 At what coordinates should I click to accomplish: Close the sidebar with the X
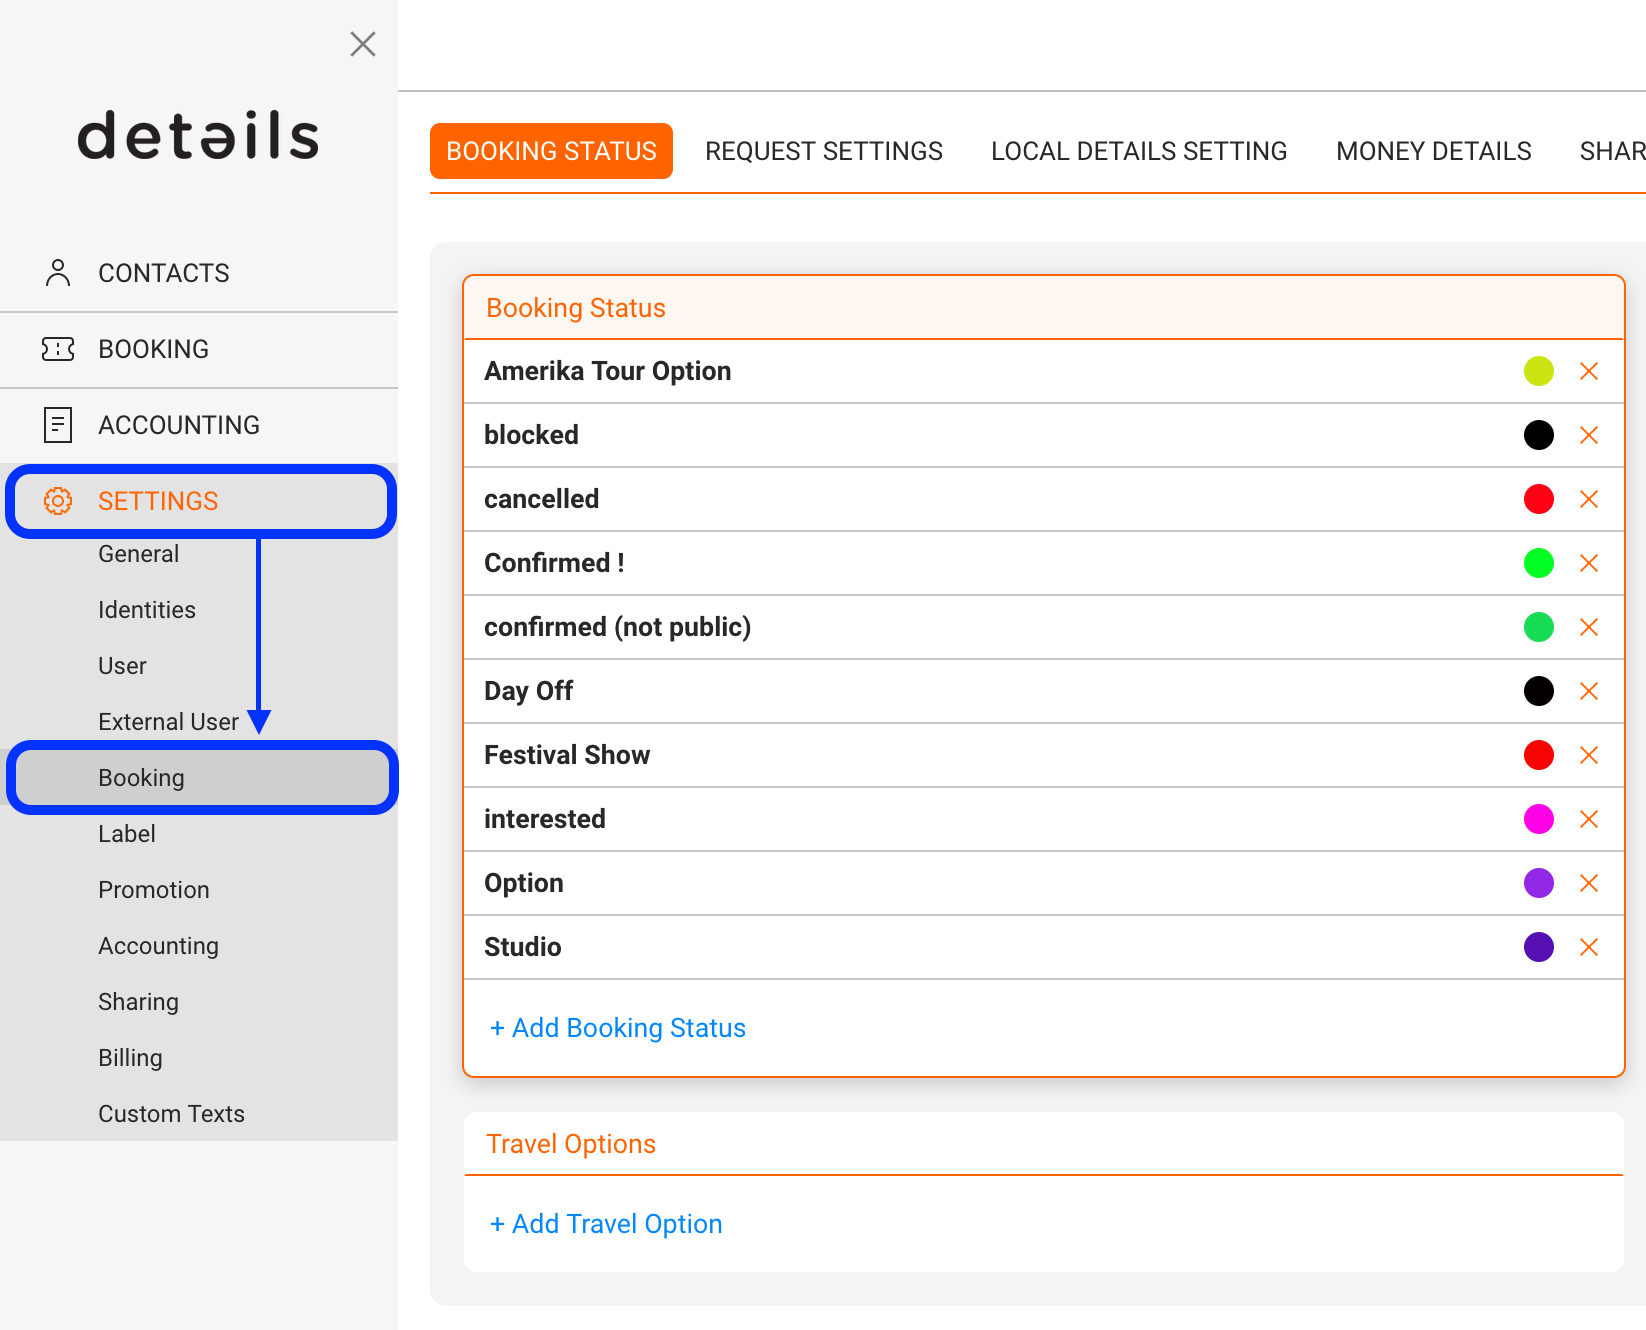click(362, 44)
